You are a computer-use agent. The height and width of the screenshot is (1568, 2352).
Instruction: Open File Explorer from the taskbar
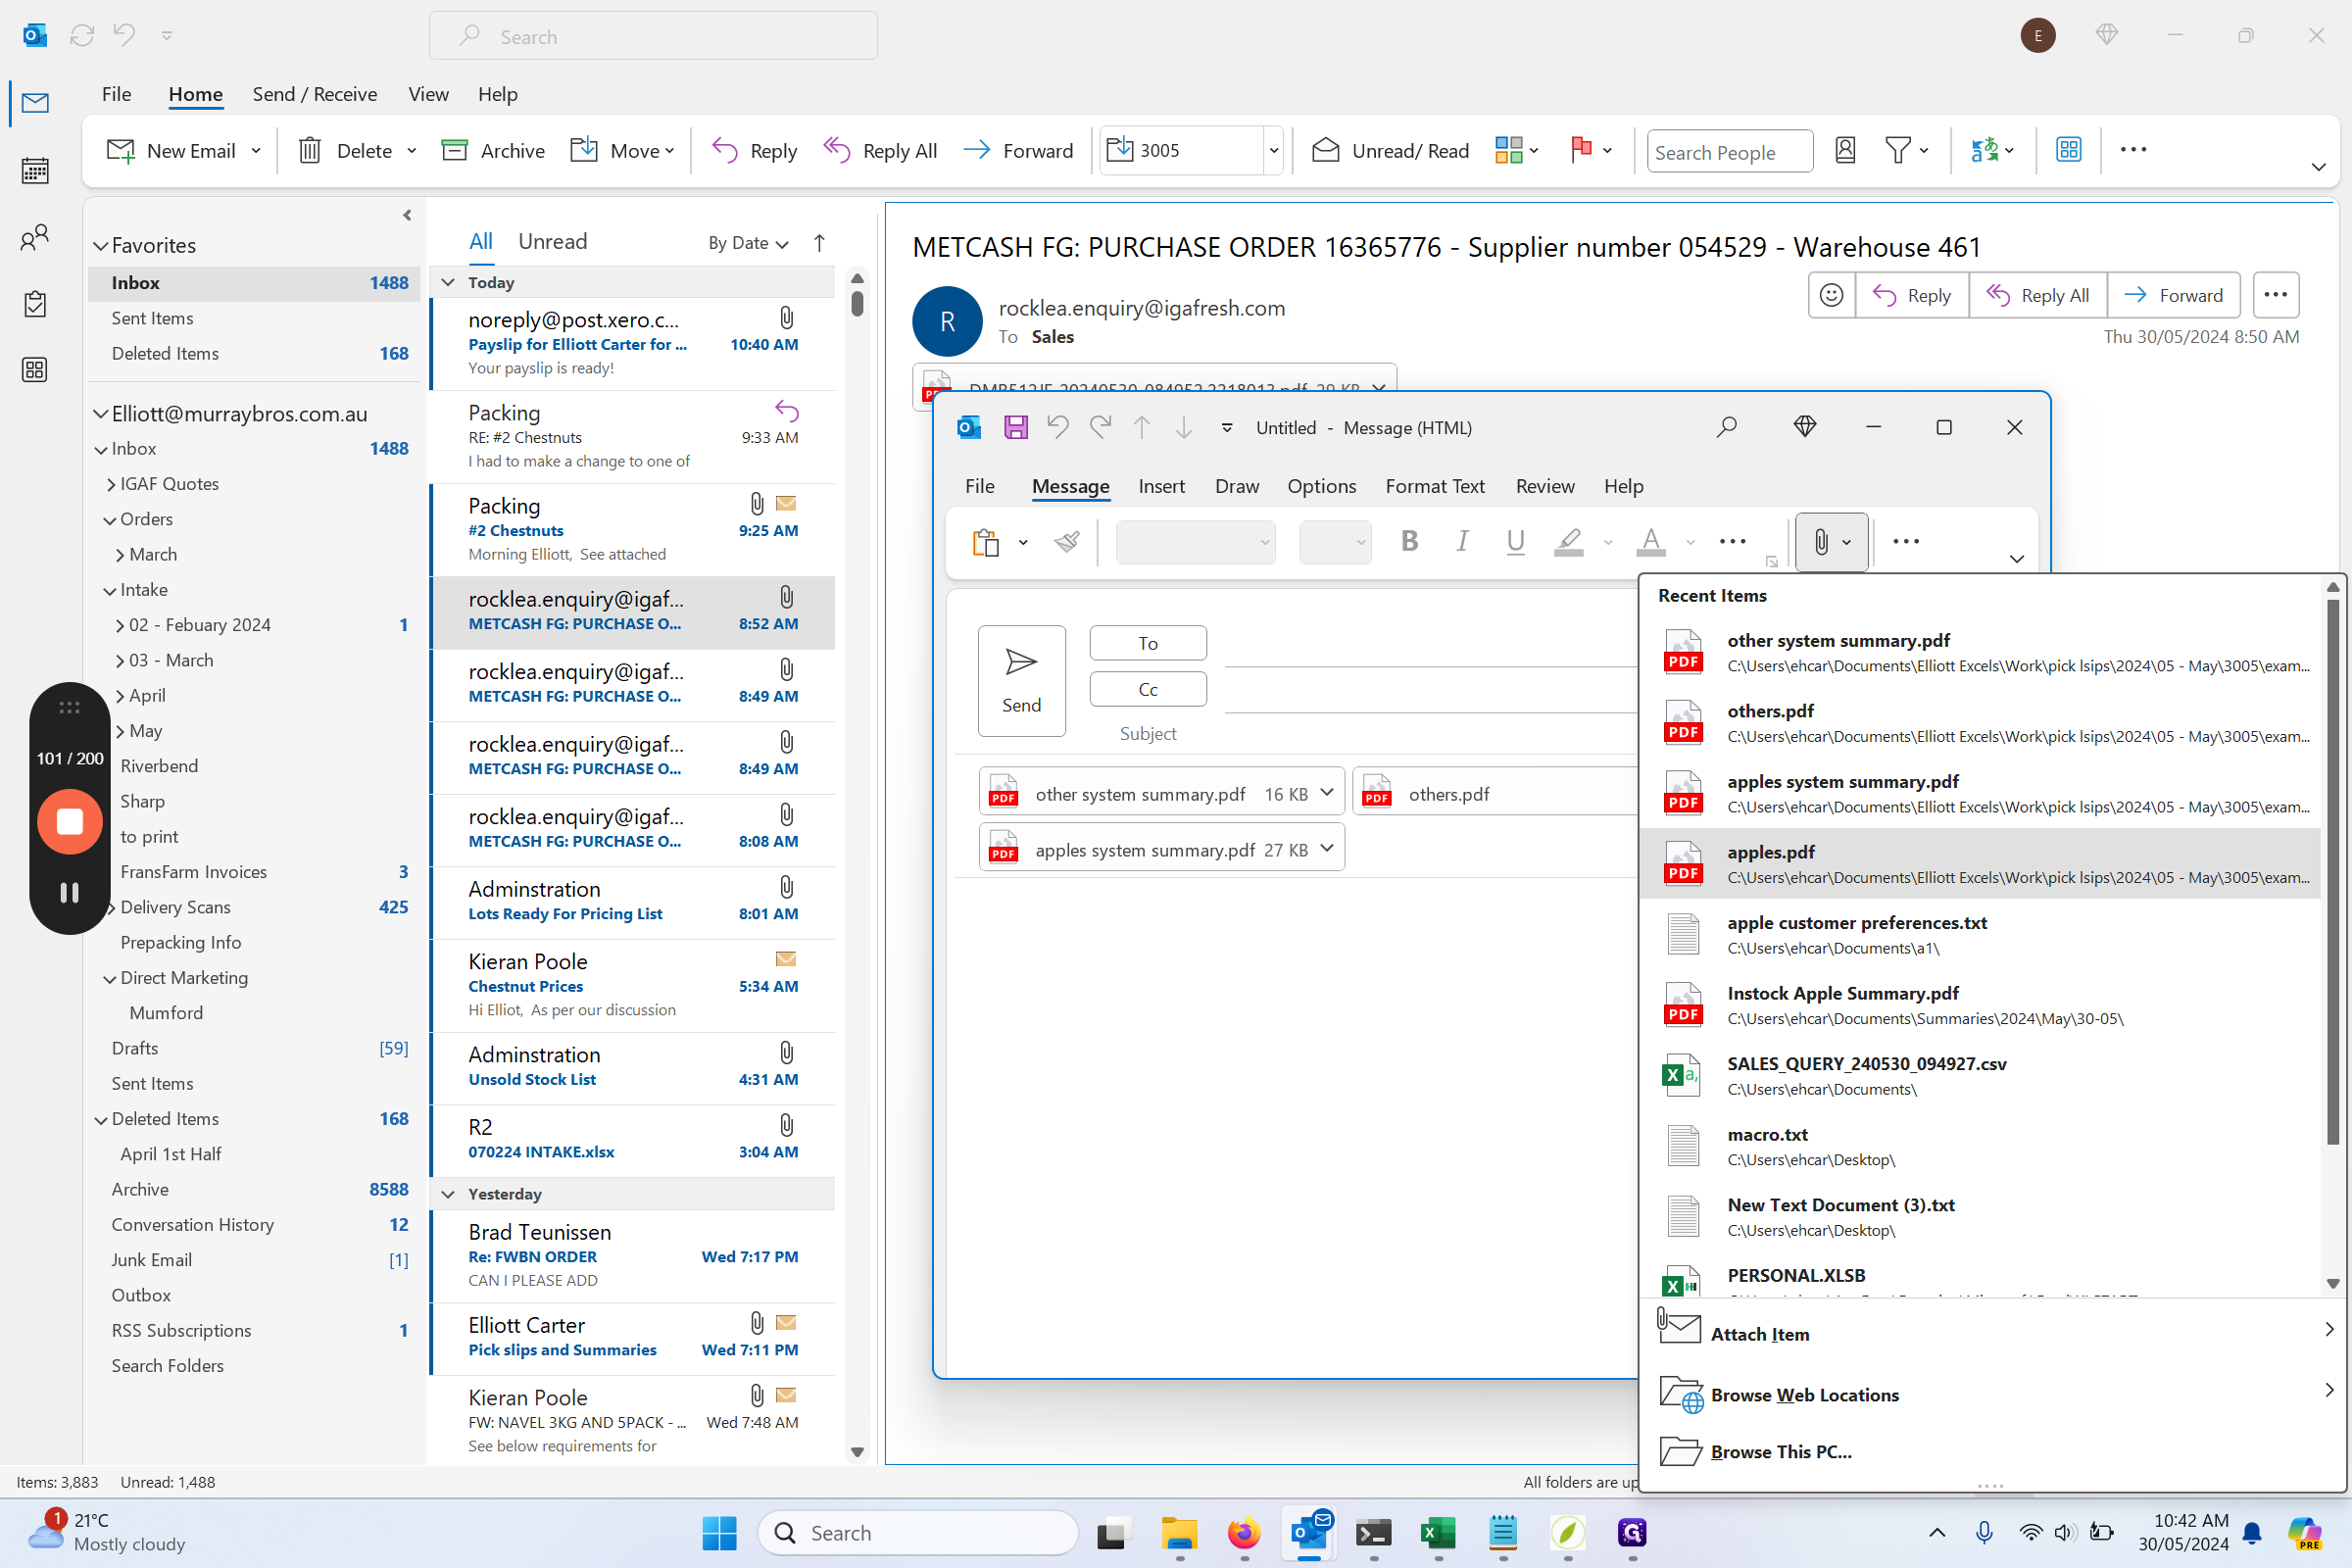pyautogui.click(x=1179, y=1533)
